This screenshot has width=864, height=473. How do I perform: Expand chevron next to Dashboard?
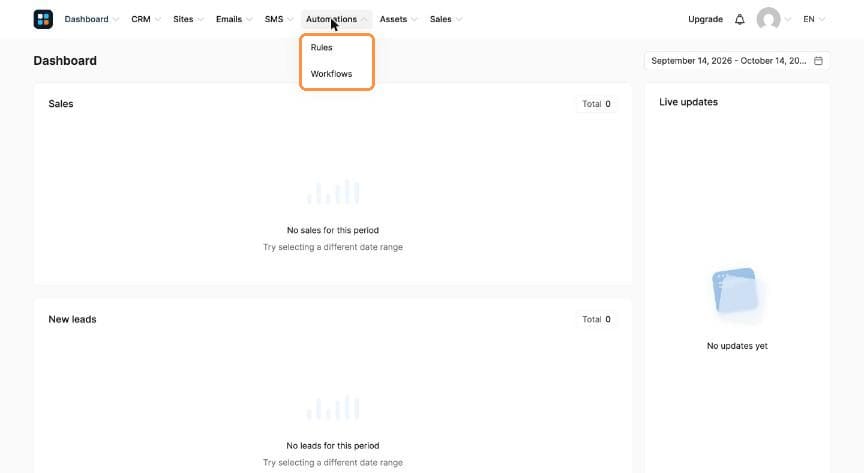tap(116, 19)
